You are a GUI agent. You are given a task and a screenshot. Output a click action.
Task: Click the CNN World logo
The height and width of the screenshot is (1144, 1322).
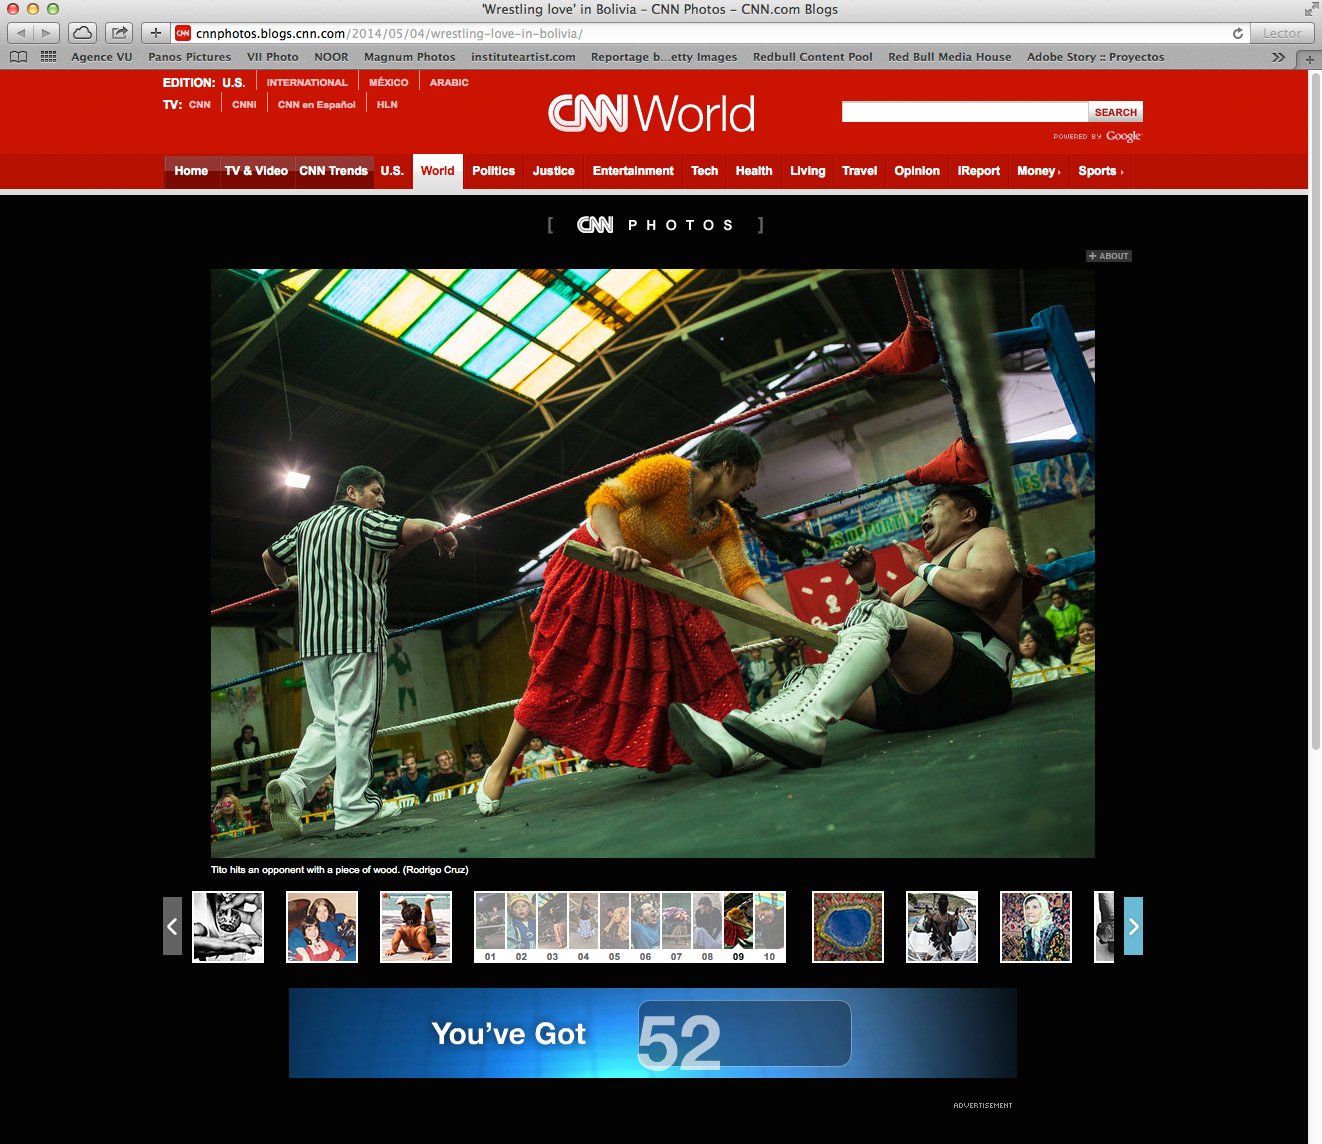click(651, 113)
